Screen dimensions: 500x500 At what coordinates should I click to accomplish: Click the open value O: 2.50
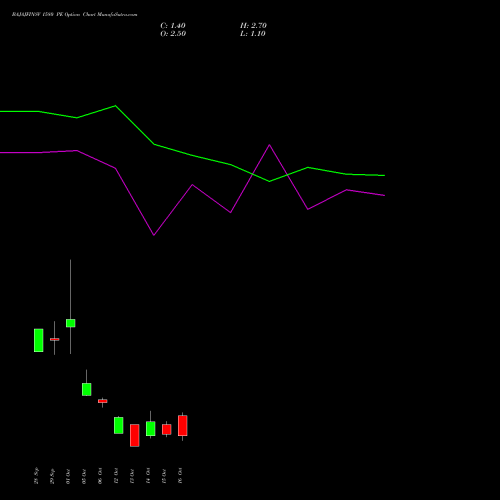pos(173,34)
